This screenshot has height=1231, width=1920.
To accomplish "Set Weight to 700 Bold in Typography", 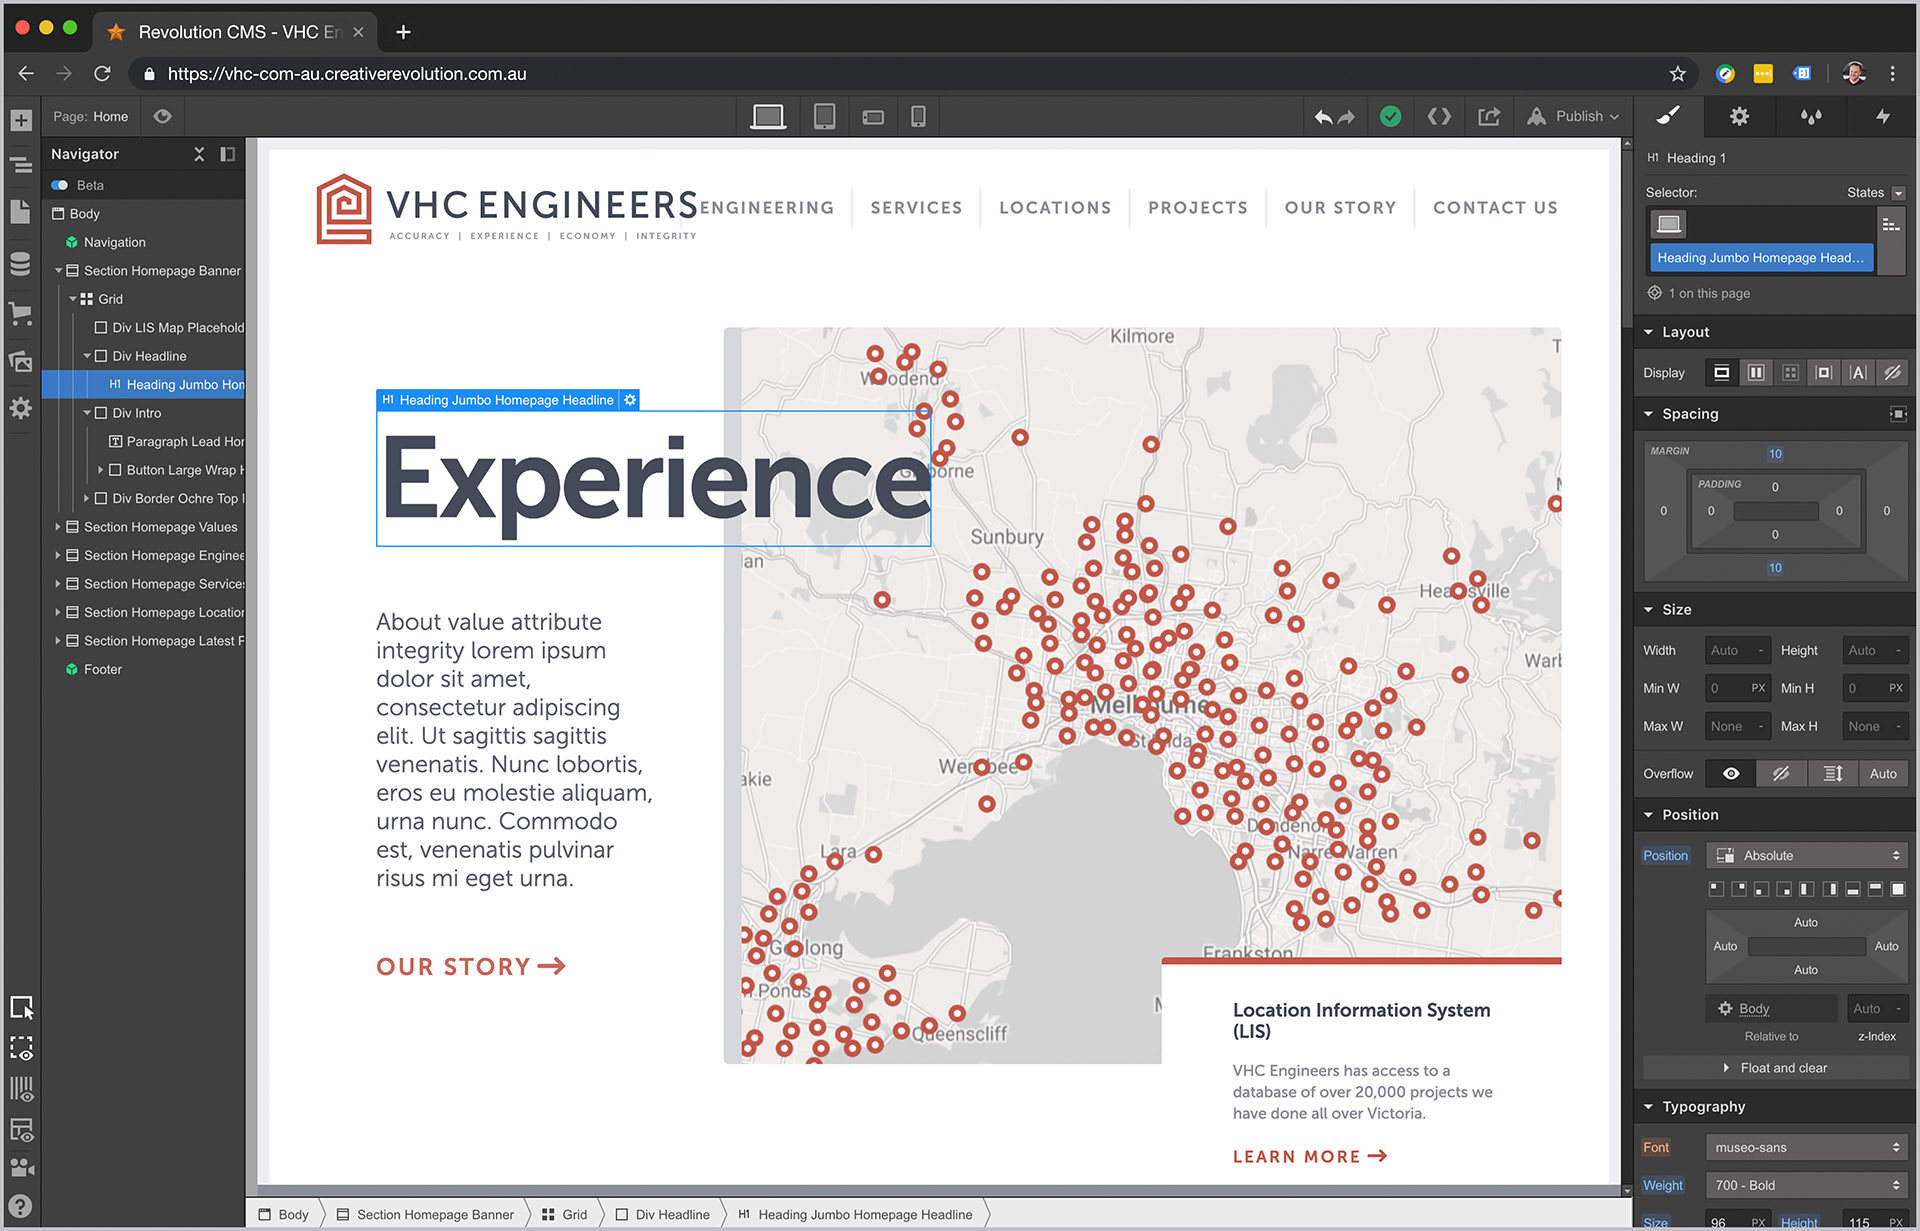I will 1806,1185.
